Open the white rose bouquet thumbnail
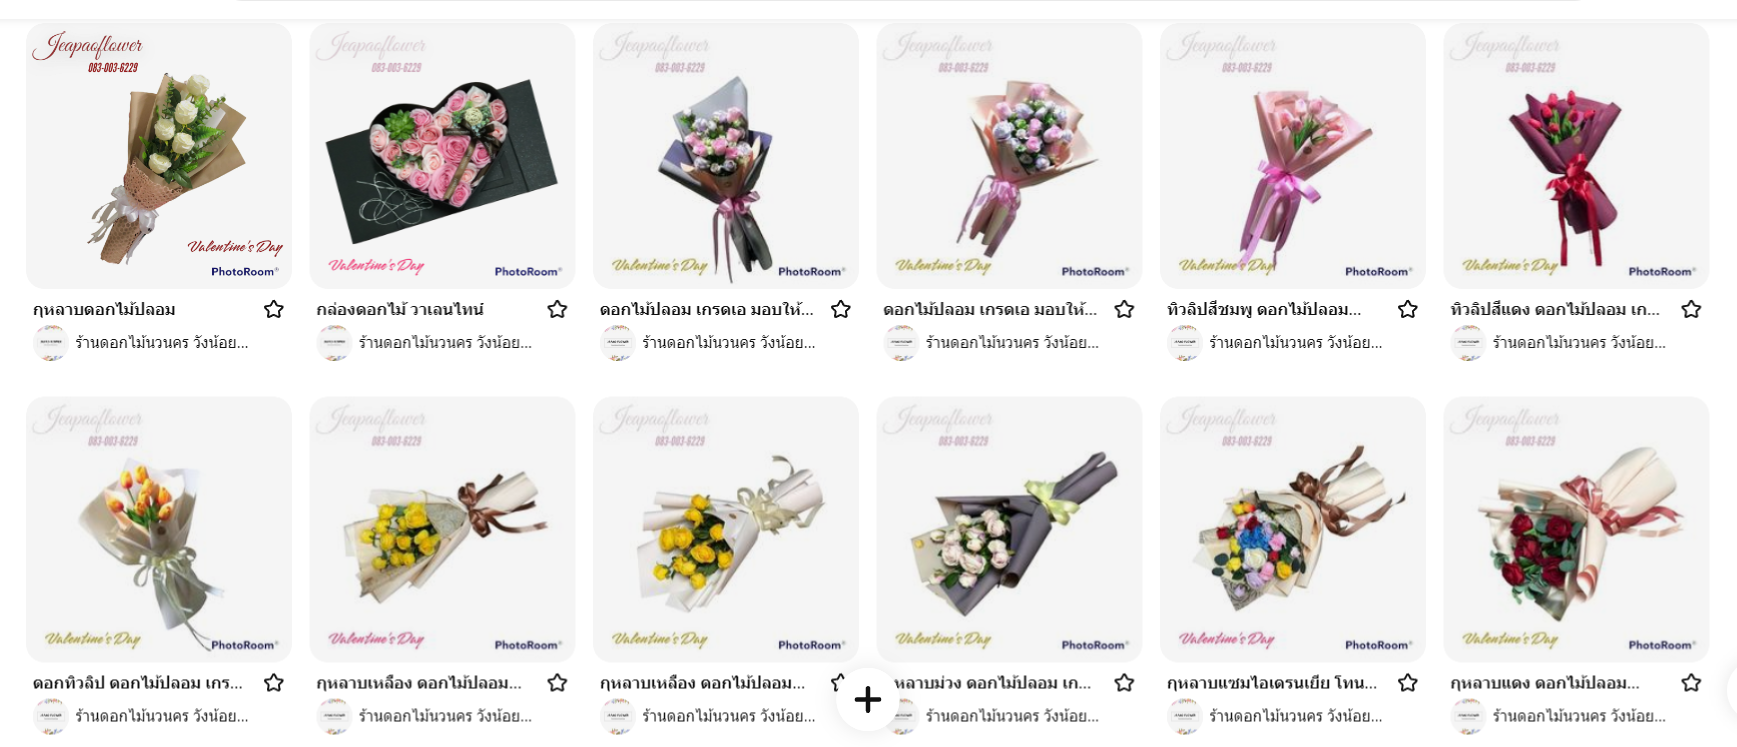Screen dimensions: 1737x747 (x=159, y=156)
